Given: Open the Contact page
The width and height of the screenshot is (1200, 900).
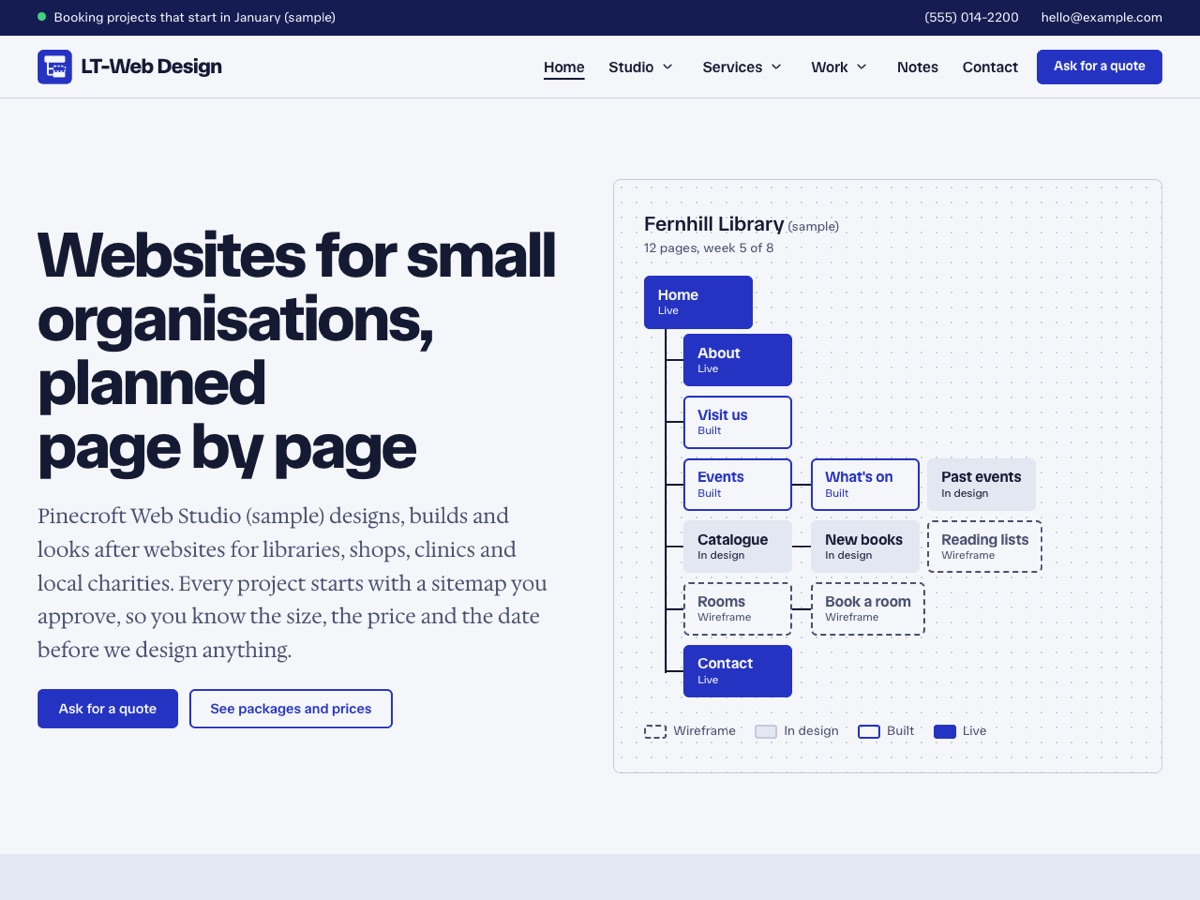Looking at the screenshot, I should click(x=990, y=67).
